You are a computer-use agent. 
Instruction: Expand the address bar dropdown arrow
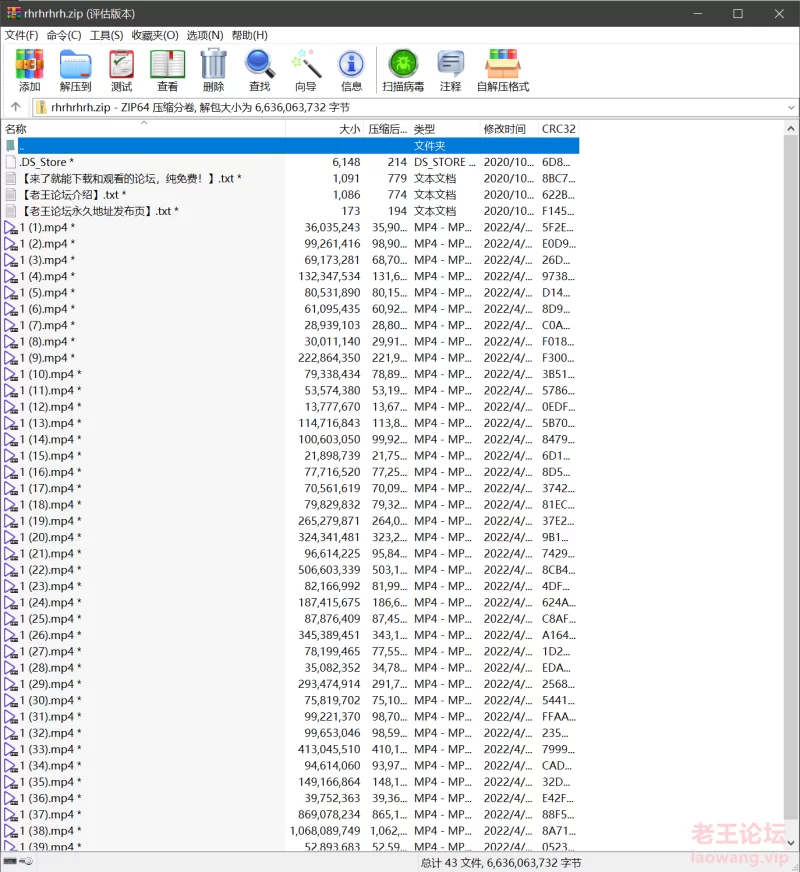(x=791, y=107)
